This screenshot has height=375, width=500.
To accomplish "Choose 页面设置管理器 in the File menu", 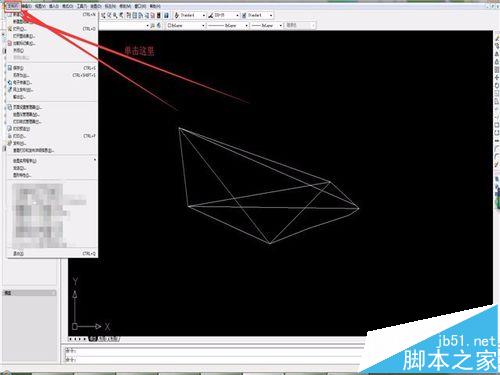I will [x=52, y=107].
